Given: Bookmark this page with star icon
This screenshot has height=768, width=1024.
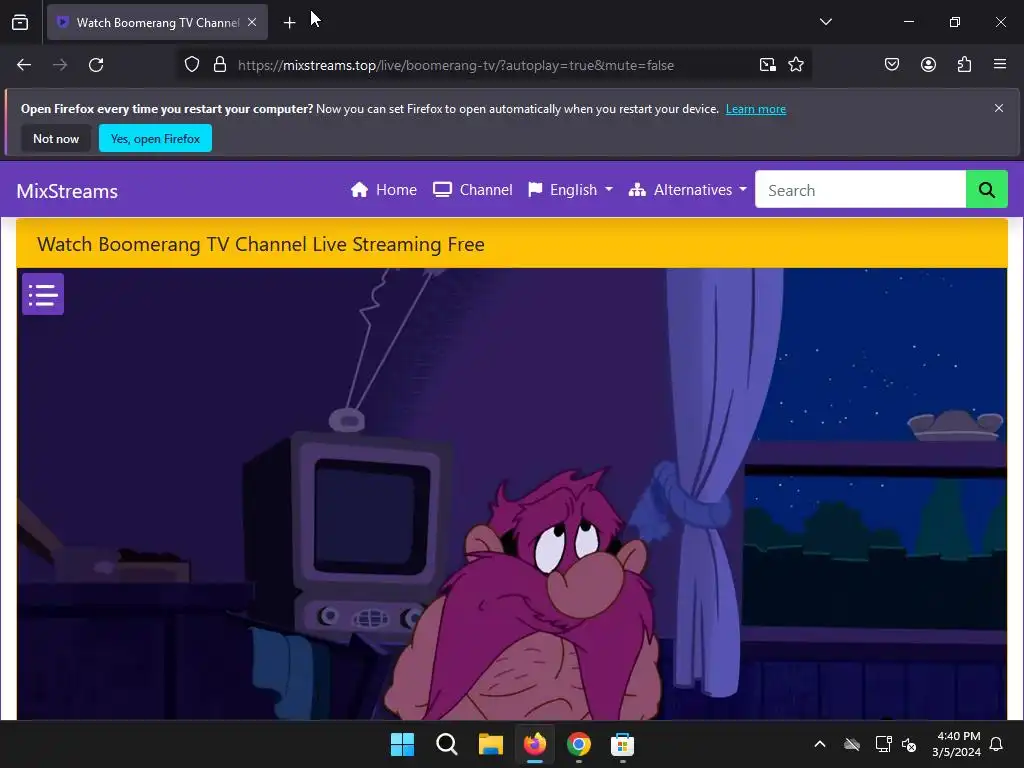Looking at the screenshot, I should (795, 65).
